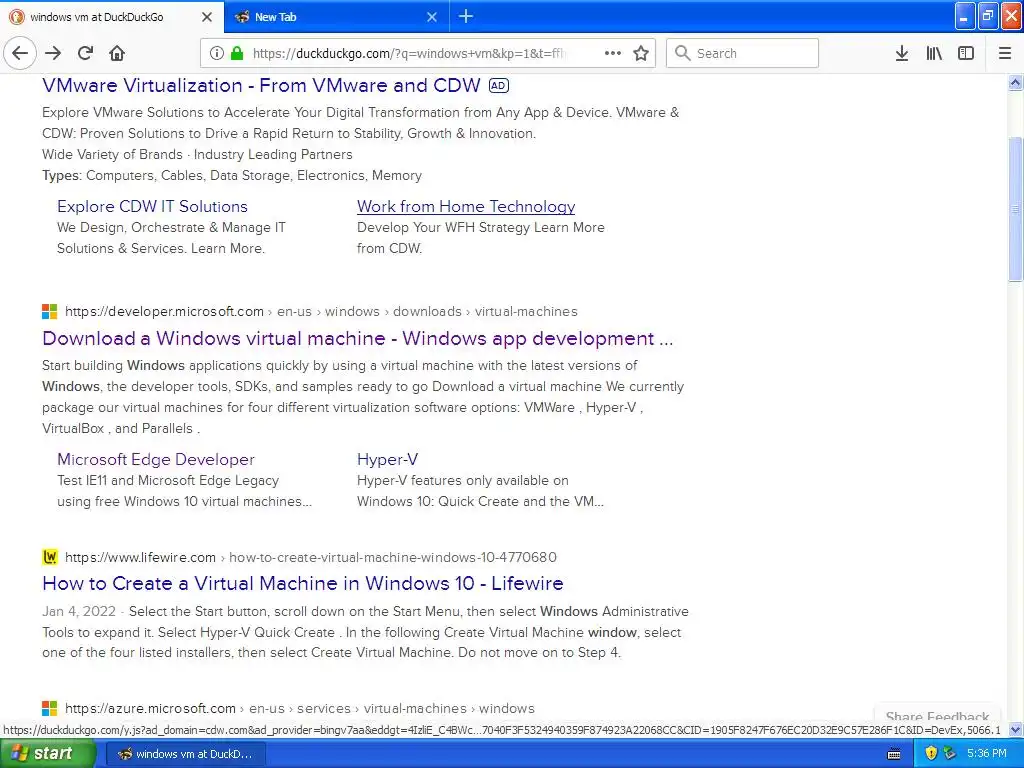Screen dimensions: 1024x768
Task: Select the 'windows vm at DuckD...' taskbar button
Action: pyautogui.click(x=185, y=754)
